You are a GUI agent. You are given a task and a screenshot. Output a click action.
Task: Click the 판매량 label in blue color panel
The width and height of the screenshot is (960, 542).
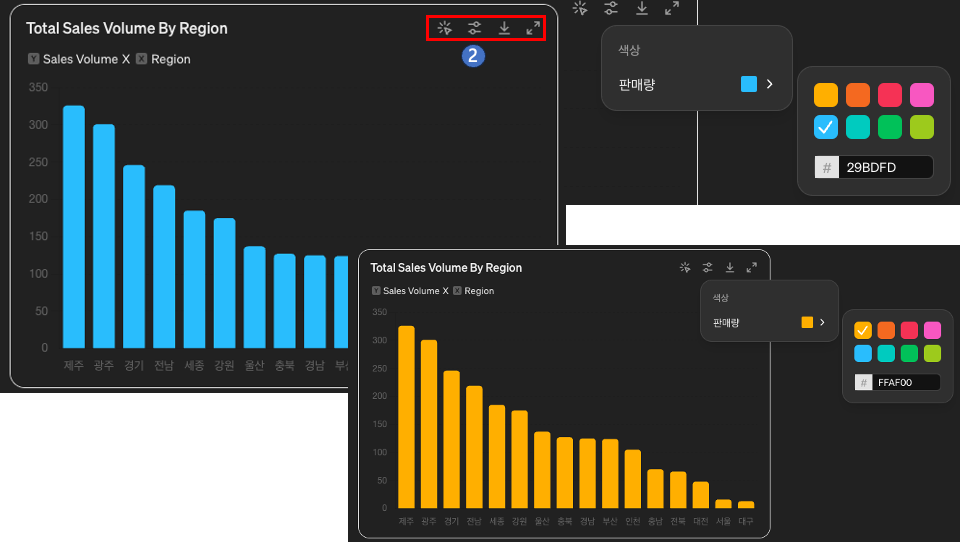click(637, 85)
